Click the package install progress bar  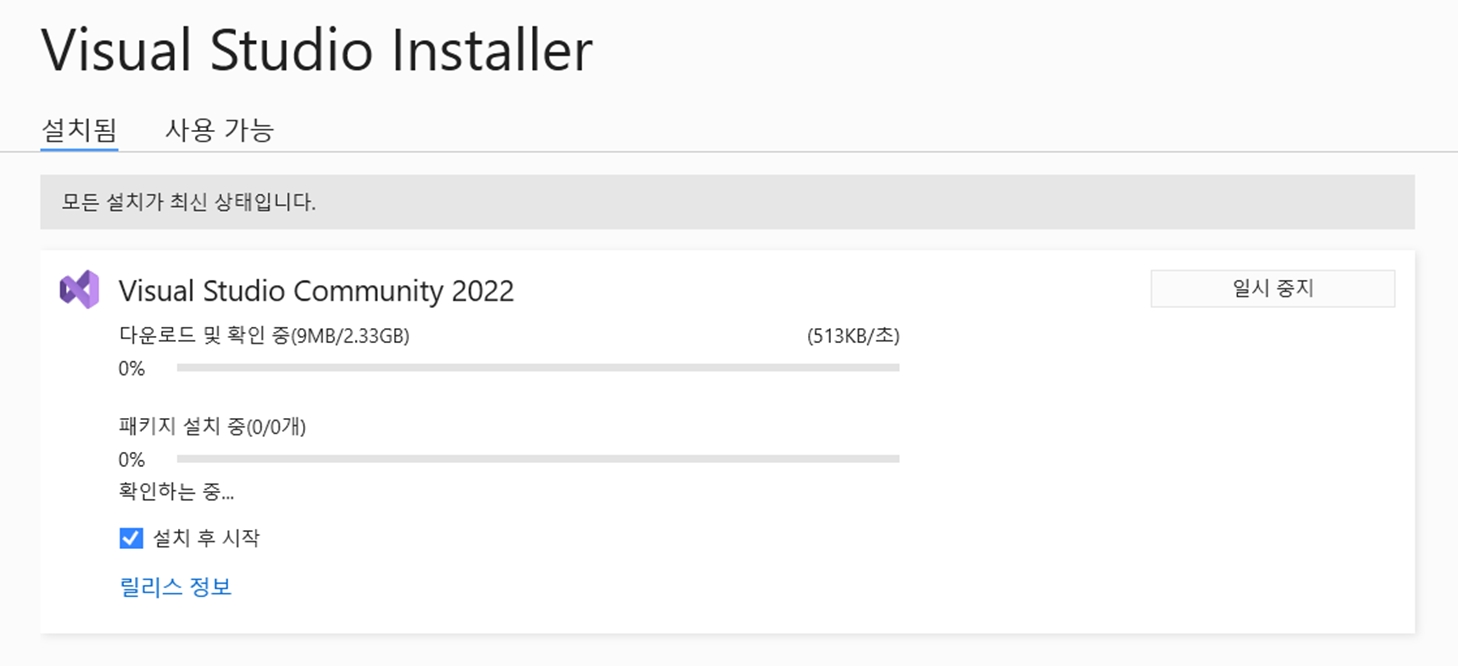[538, 459]
